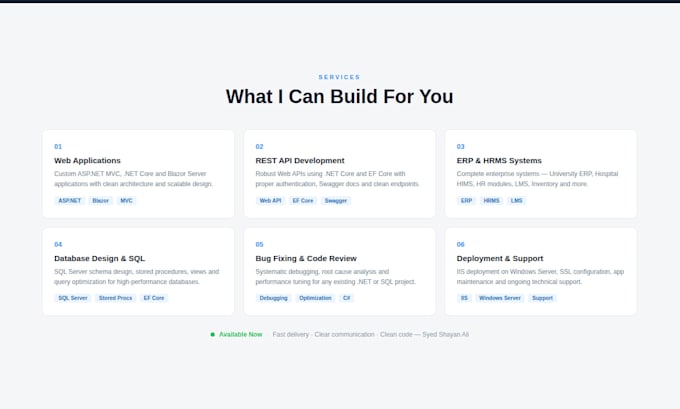Viewport: 680px width, 409px height.
Task: Select the Database Design & SQL card title
Action: 99,258
